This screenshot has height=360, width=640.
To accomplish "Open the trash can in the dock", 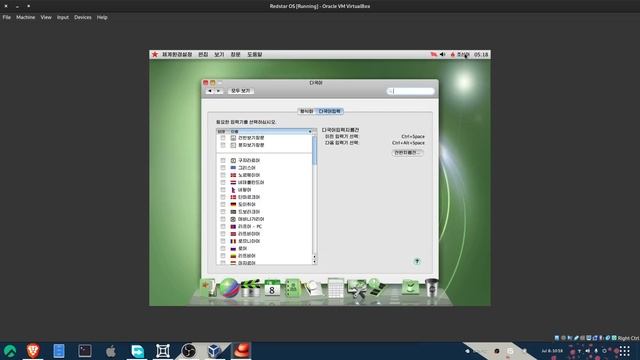I will pos(431,287).
